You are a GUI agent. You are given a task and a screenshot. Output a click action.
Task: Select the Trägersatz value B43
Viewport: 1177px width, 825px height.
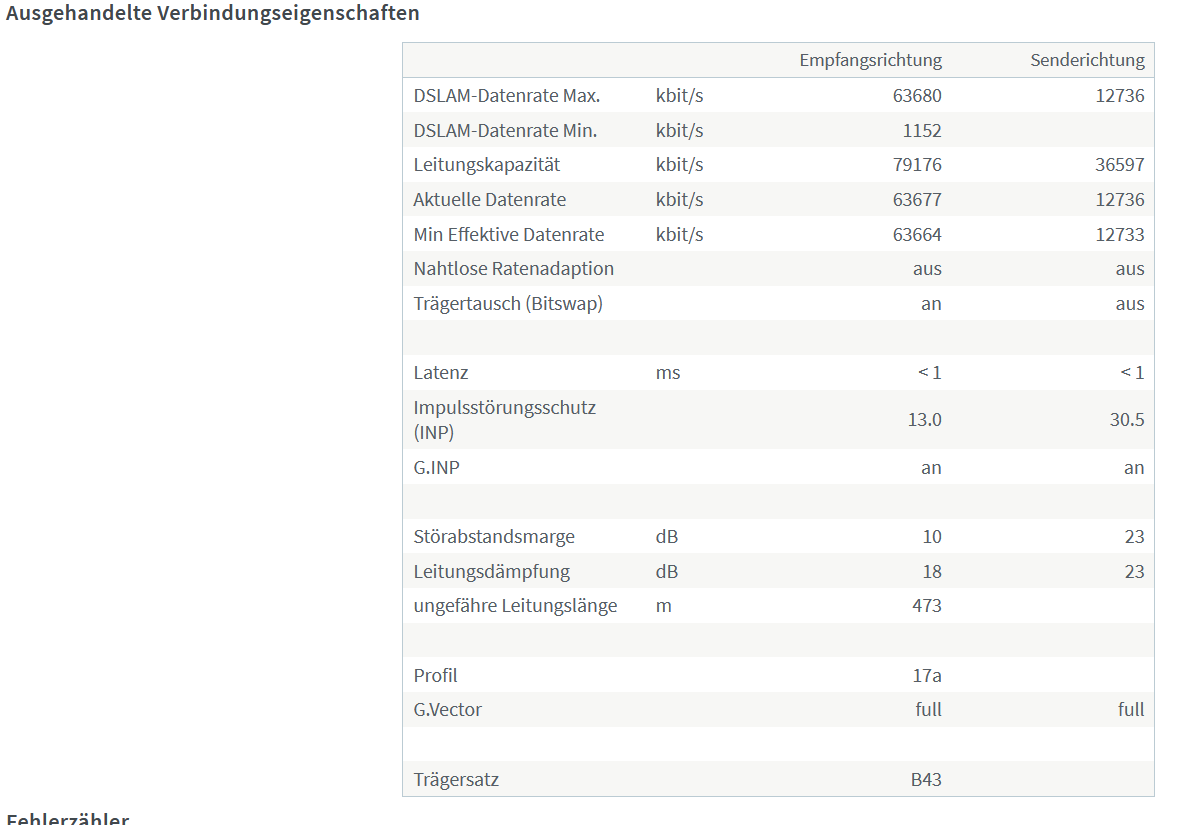(x=926, y=780)
